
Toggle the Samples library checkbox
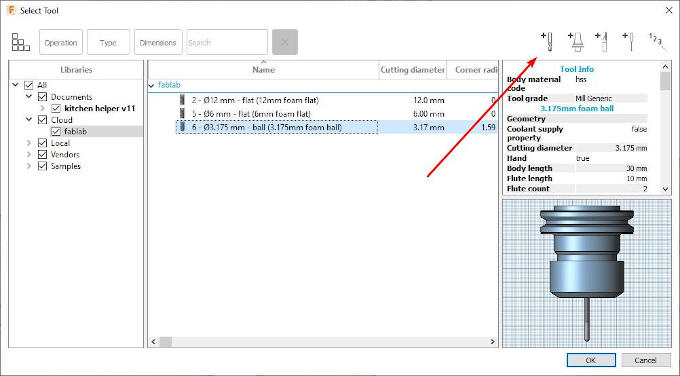42,166
